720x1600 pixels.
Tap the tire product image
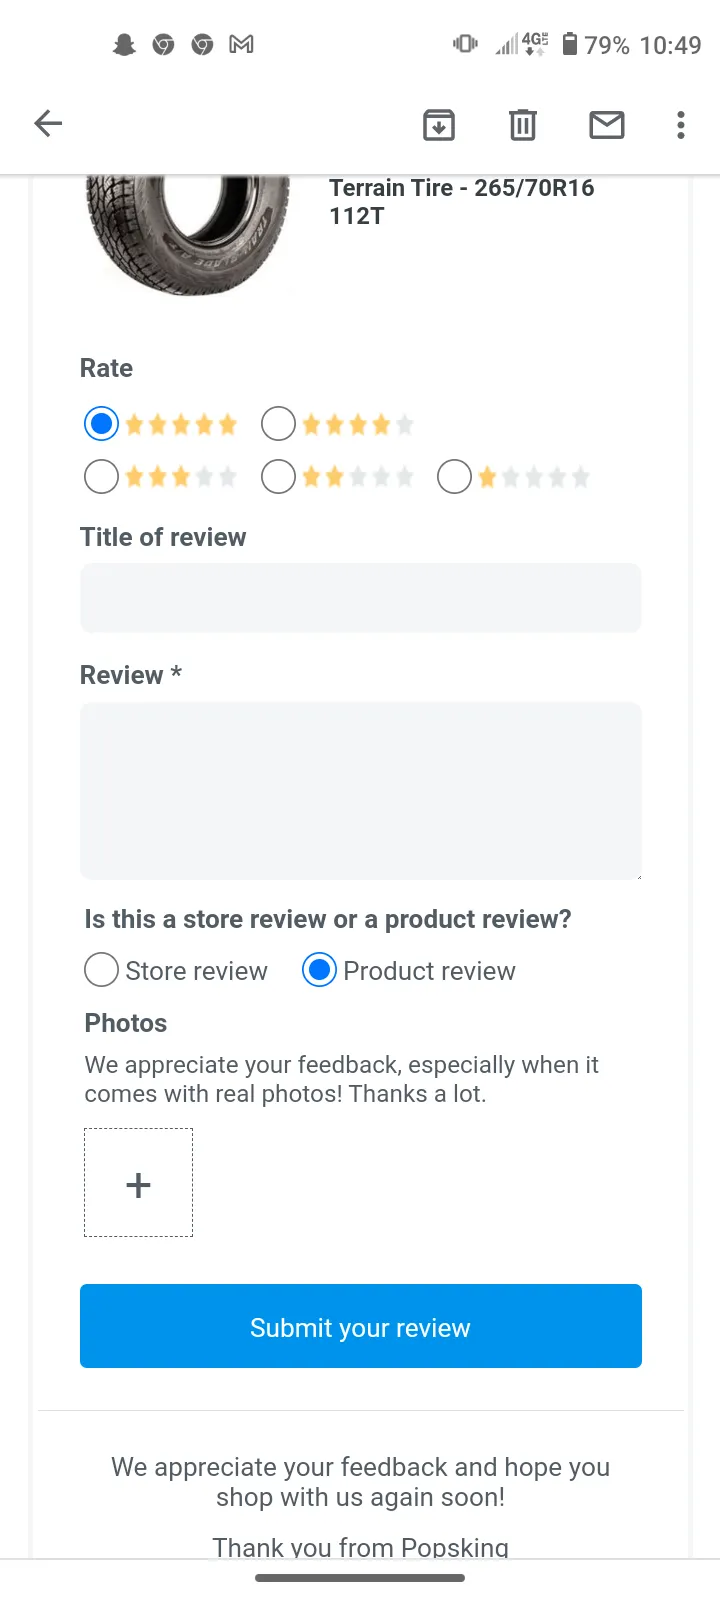click(x=188, y=235)
